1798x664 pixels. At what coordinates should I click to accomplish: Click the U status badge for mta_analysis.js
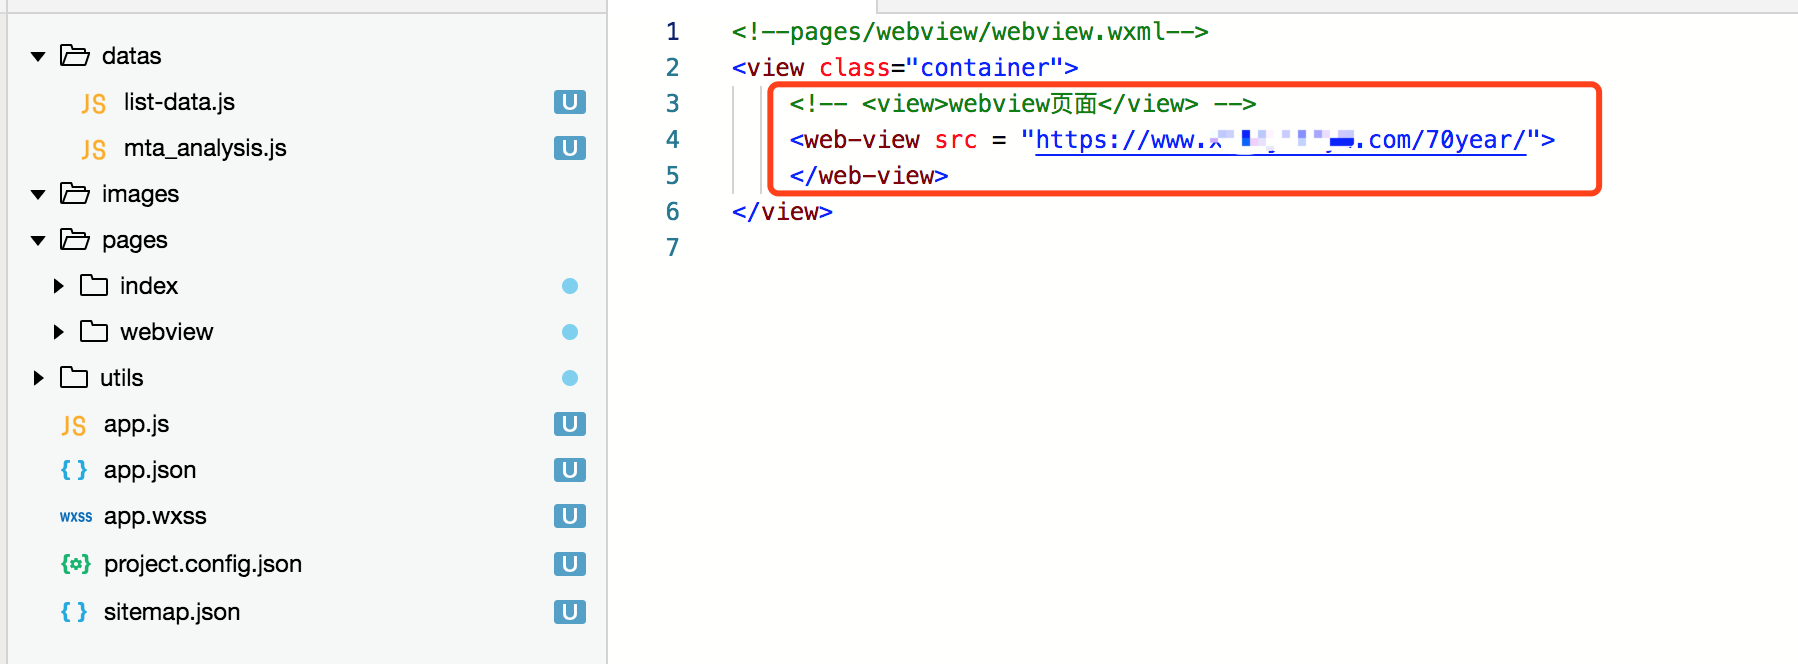pos(570,148)
